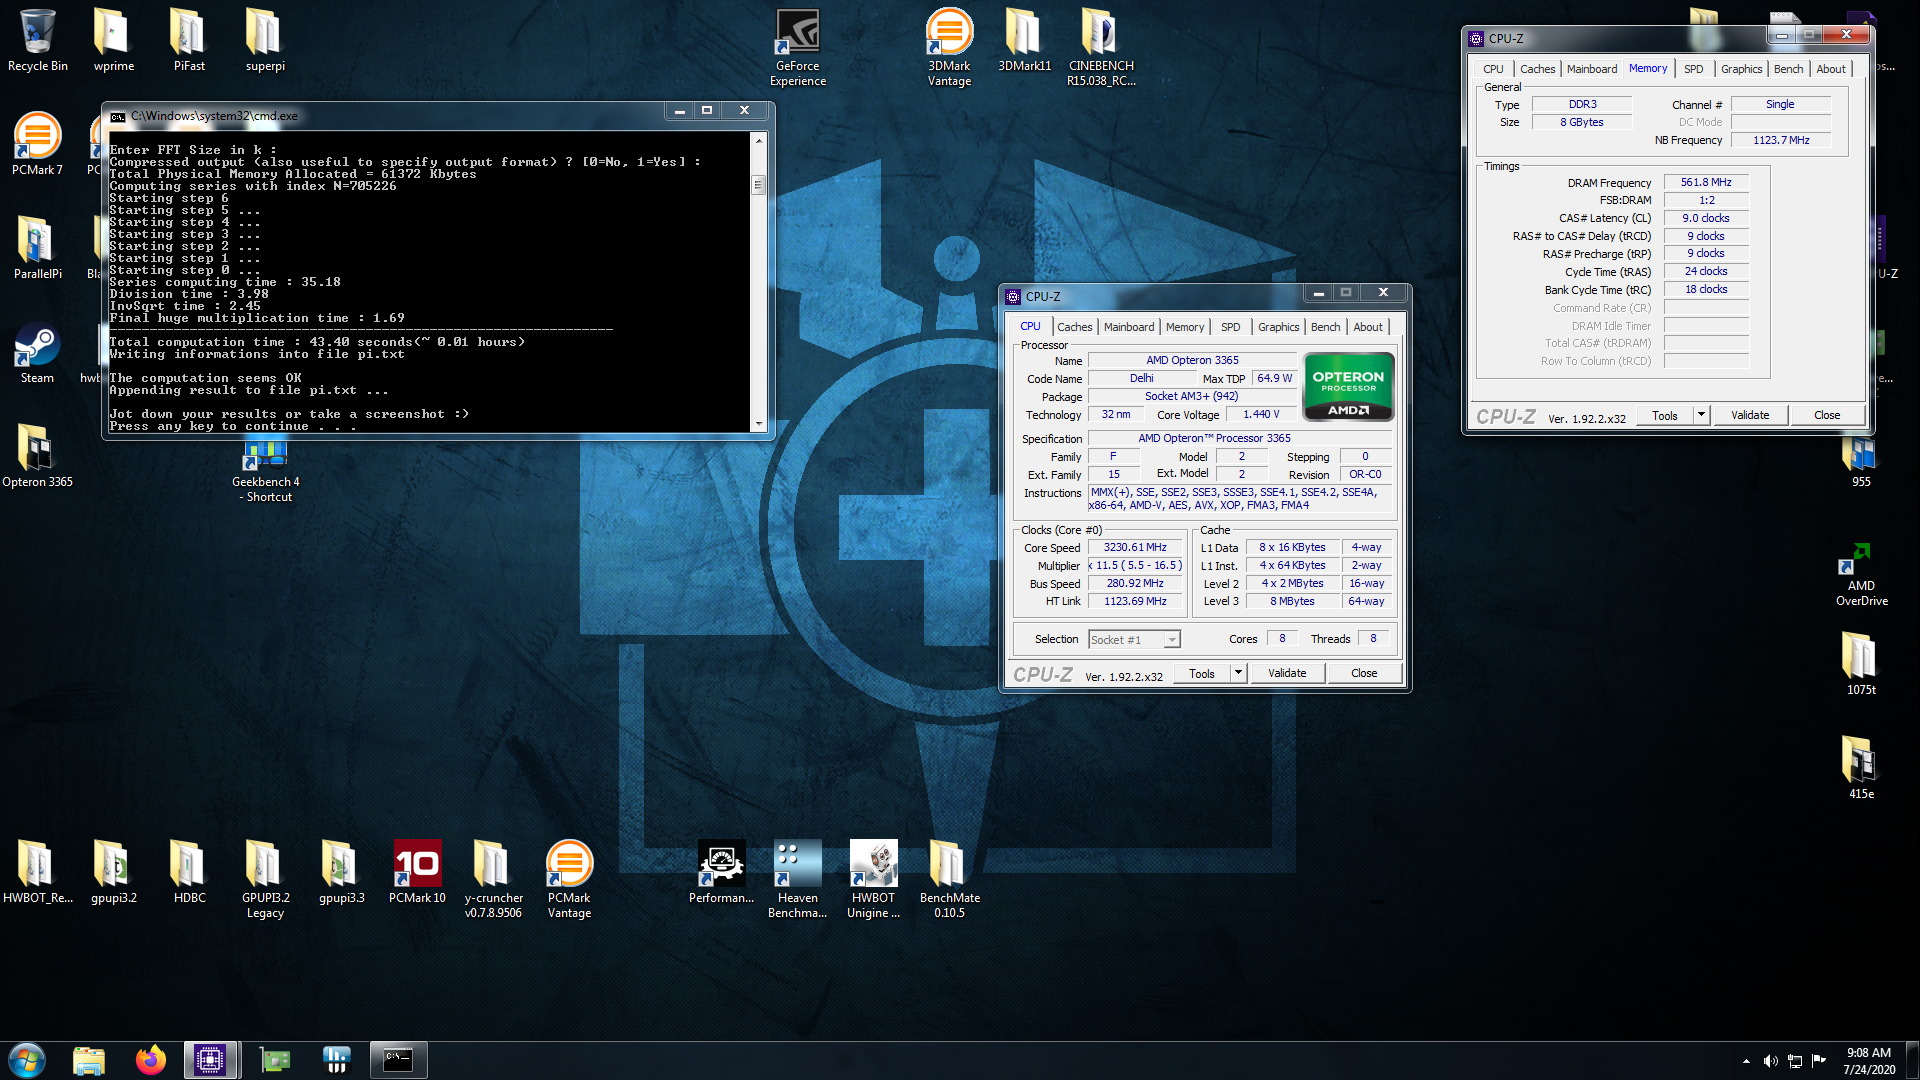Launch HWBOT Unigine shortcut
The image size is (1920, 1080).
(873, 879)
